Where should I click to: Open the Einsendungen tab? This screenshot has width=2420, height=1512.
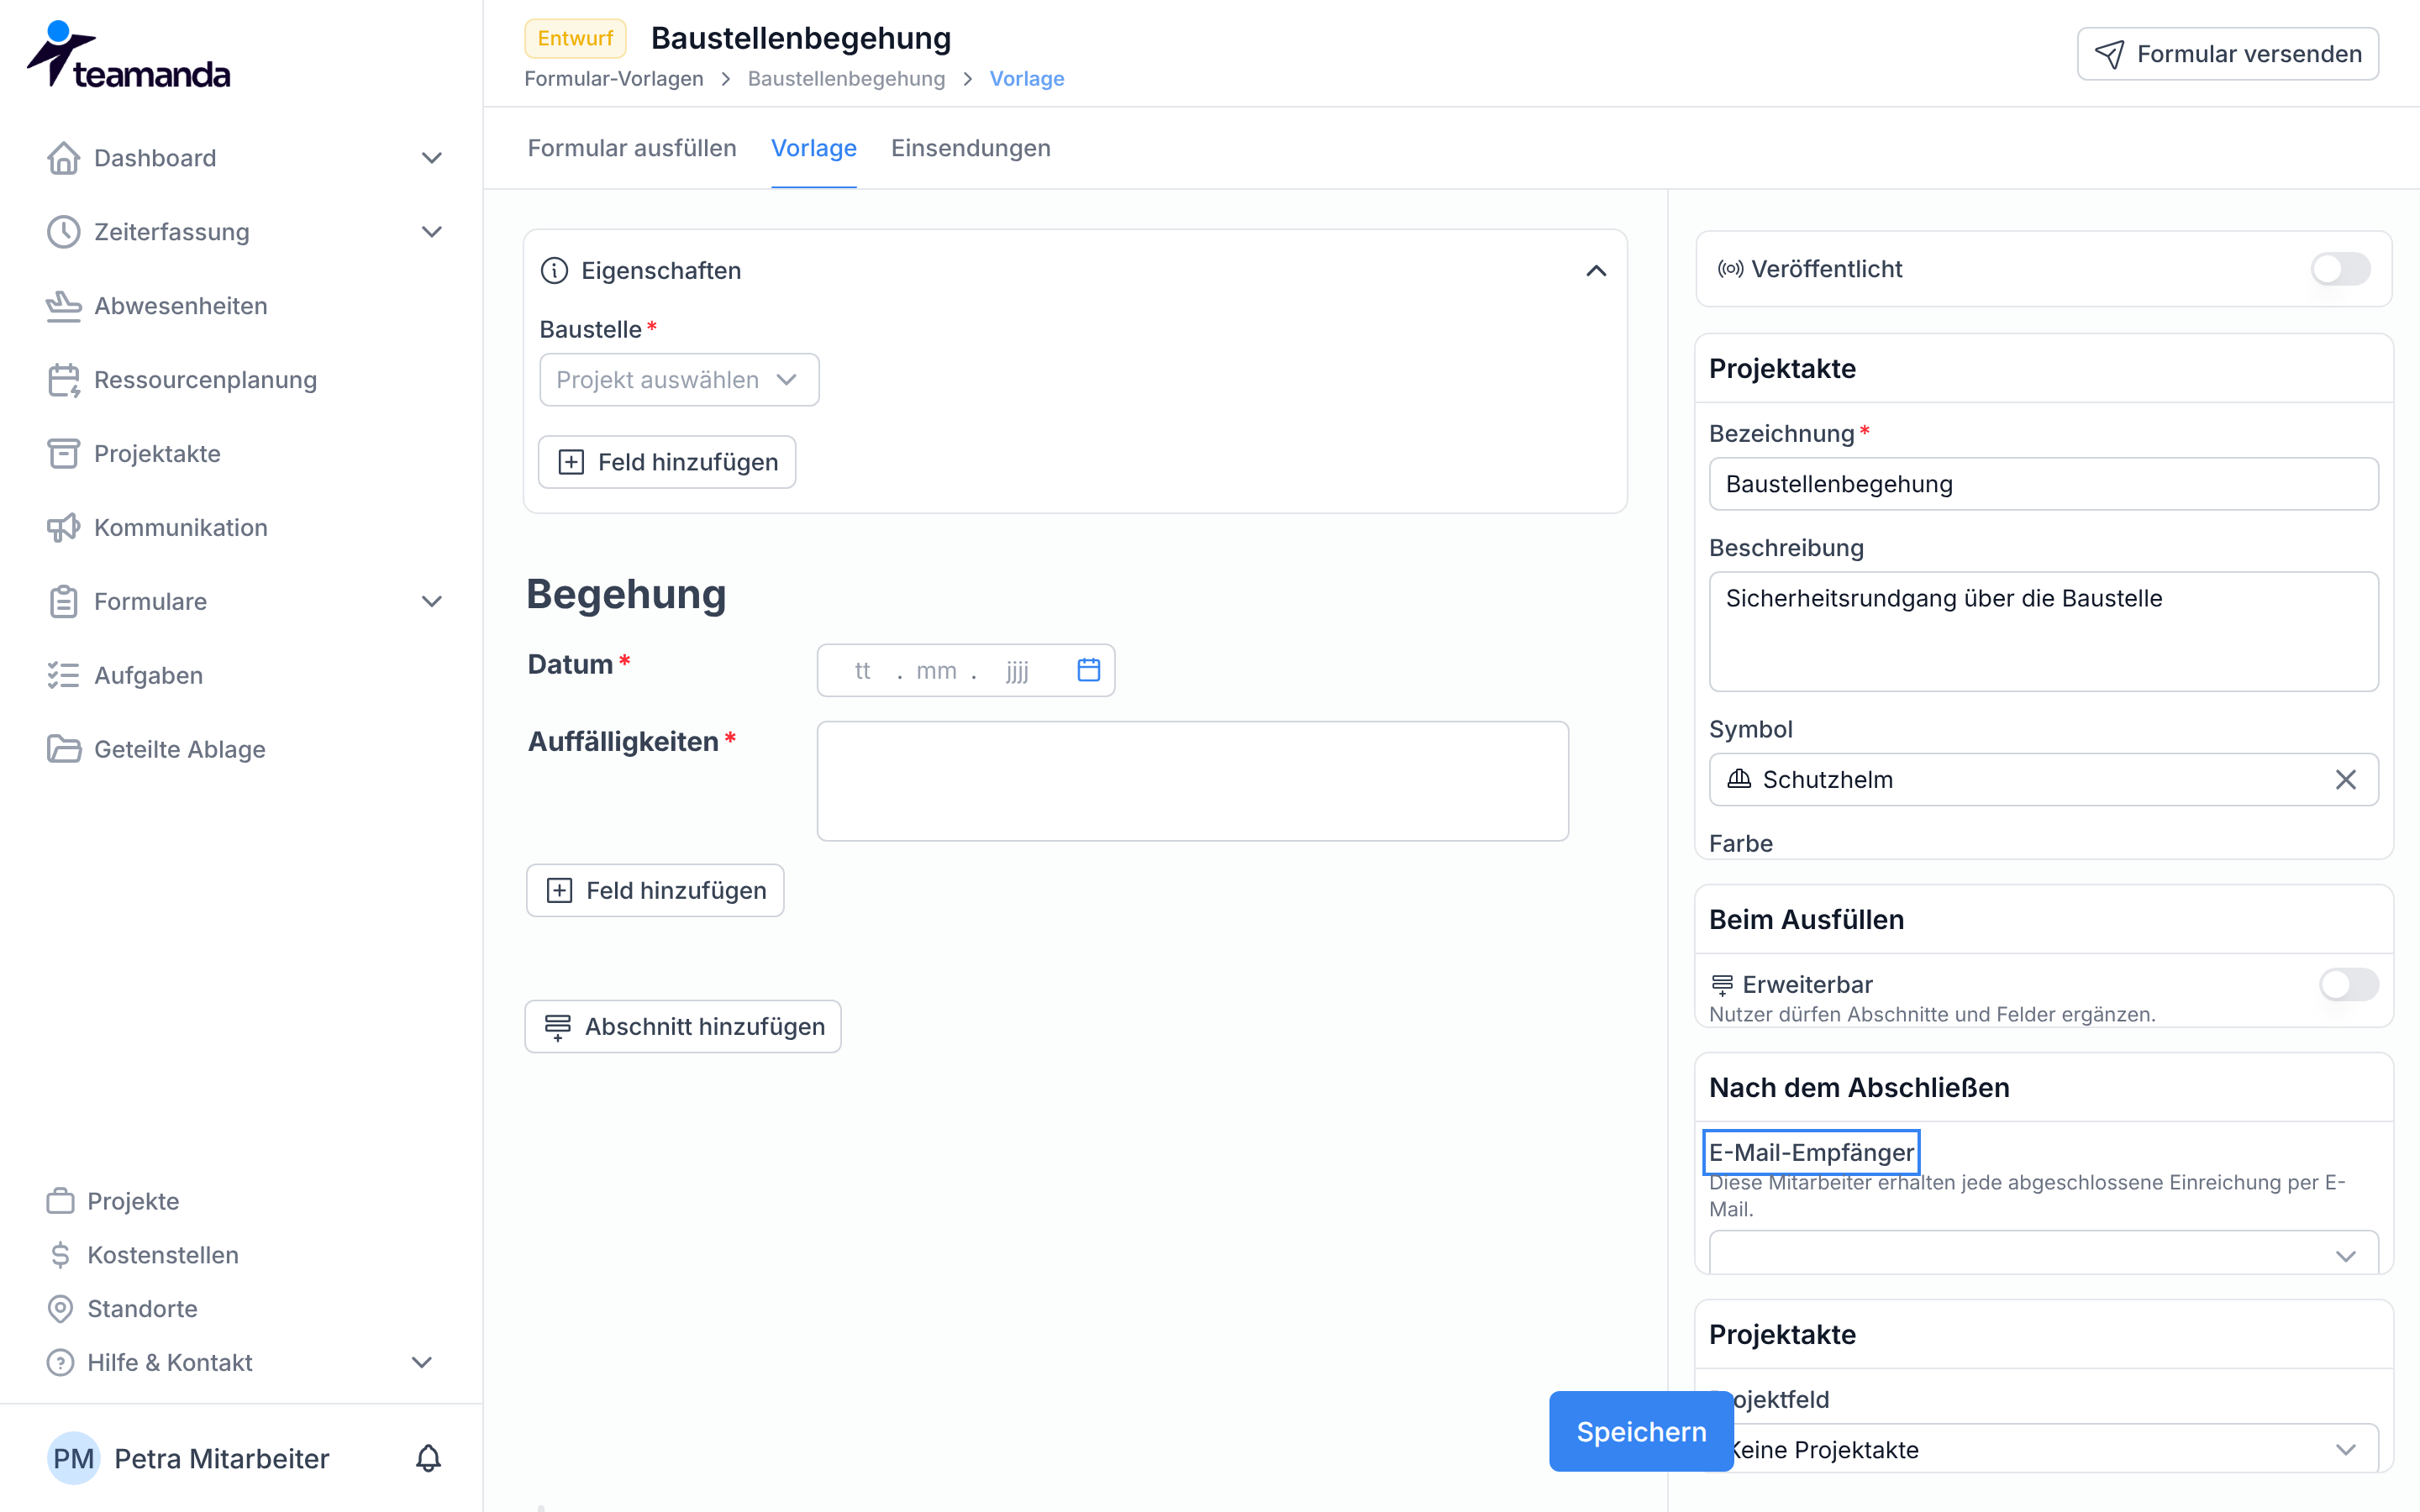click(x=971, y=148)
